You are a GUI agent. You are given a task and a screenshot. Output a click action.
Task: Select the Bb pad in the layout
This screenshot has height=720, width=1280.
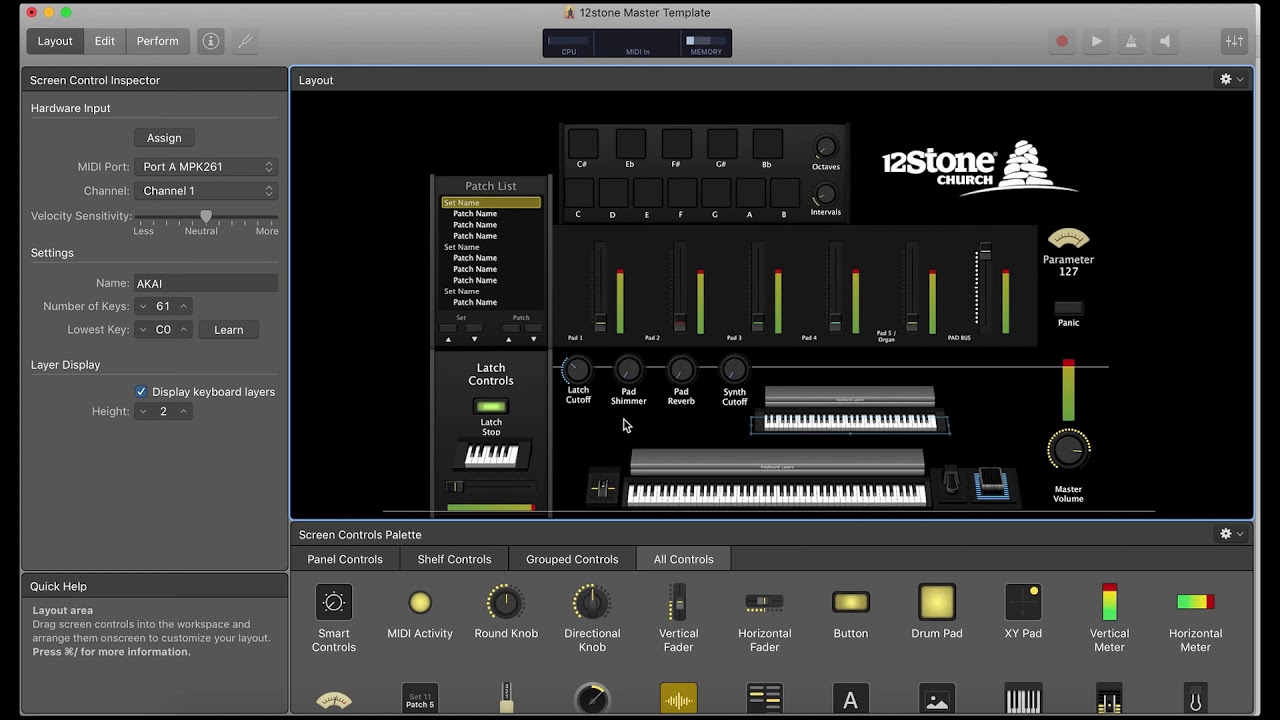(x=767, y=143)
